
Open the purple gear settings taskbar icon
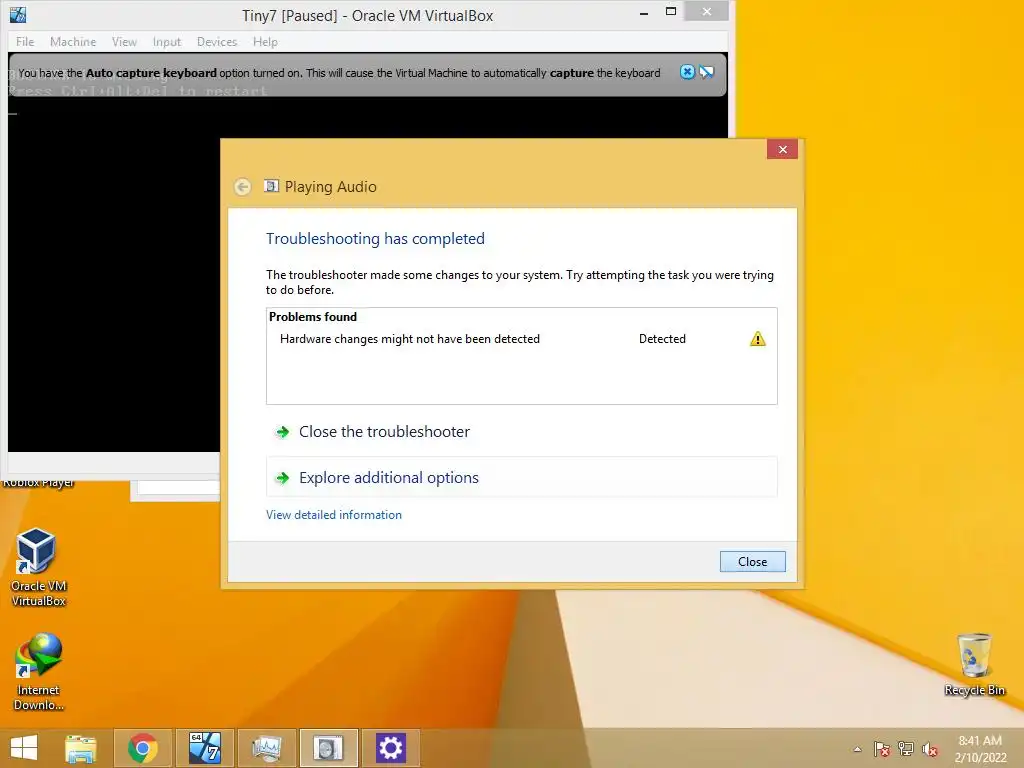pyautogui.click(x=391, y=748)
